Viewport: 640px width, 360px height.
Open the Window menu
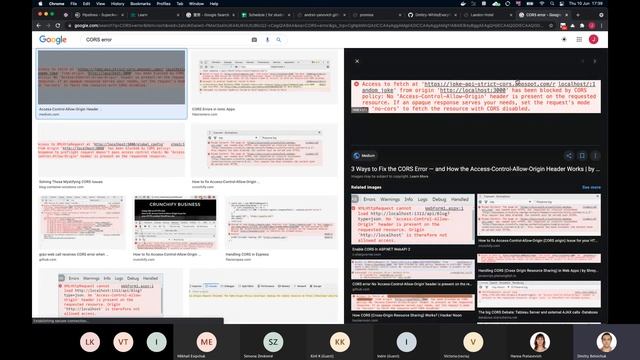(x=196, y=4)
